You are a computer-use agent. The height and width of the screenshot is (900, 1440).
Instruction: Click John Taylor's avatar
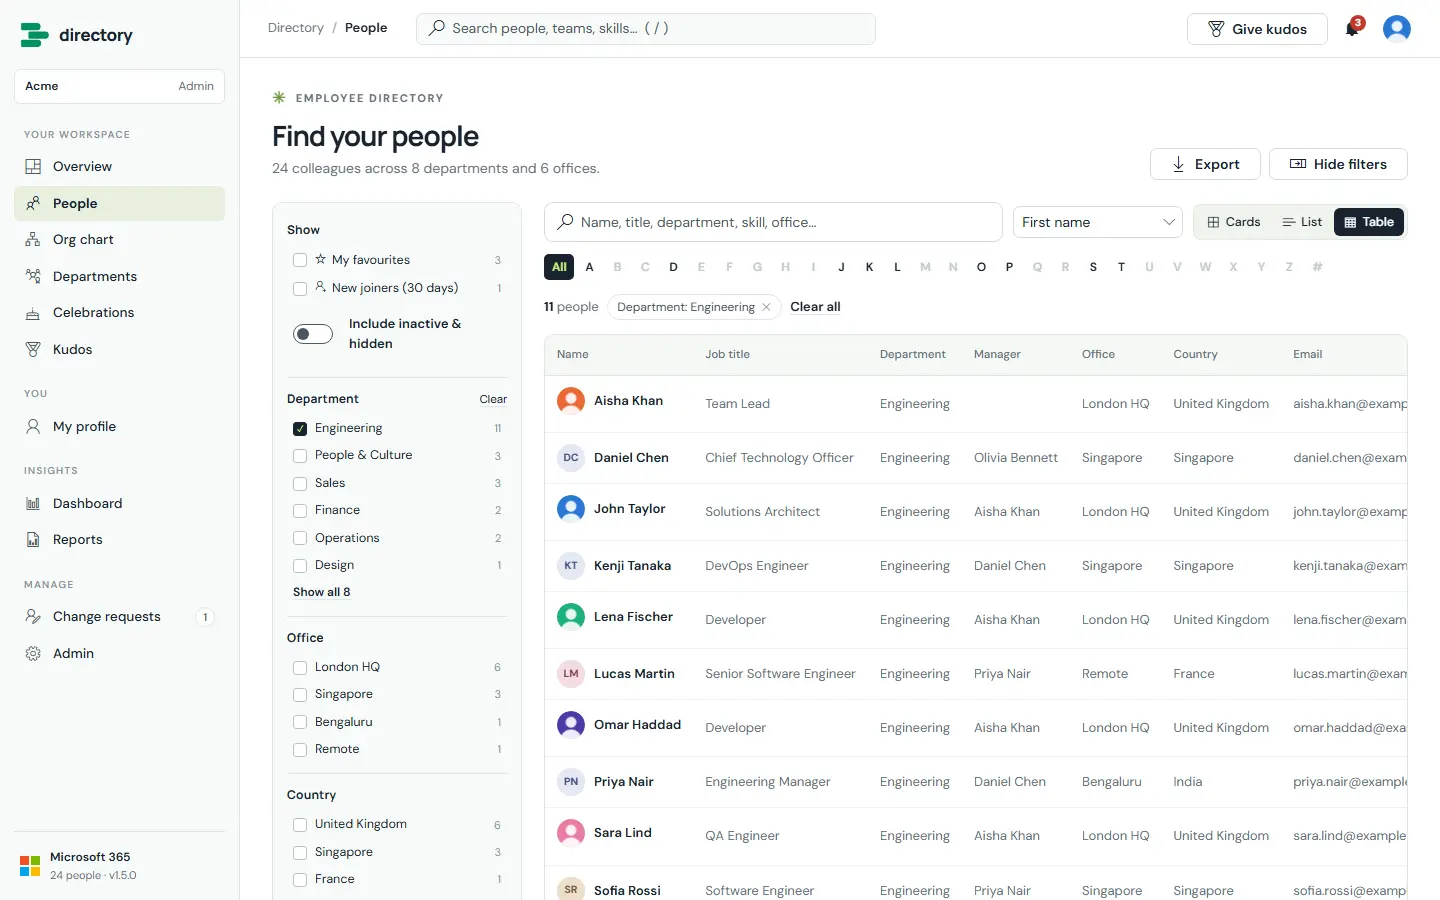point(571,509)
